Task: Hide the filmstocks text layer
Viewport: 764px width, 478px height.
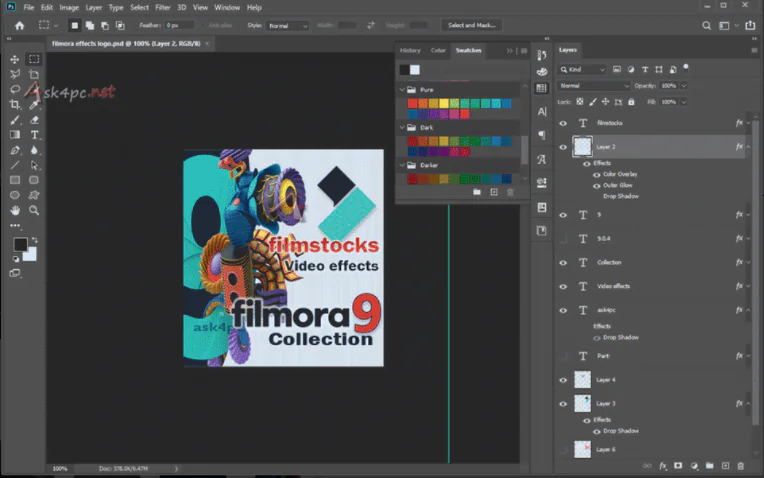Action: pyautogui.click(x=563, y=123)
